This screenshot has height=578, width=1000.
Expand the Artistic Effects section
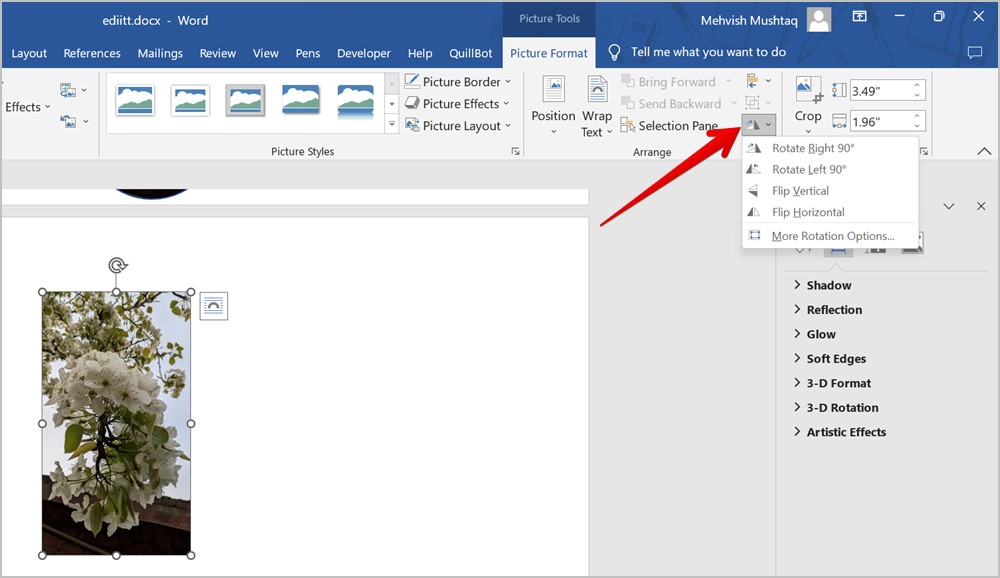point(845,432)
